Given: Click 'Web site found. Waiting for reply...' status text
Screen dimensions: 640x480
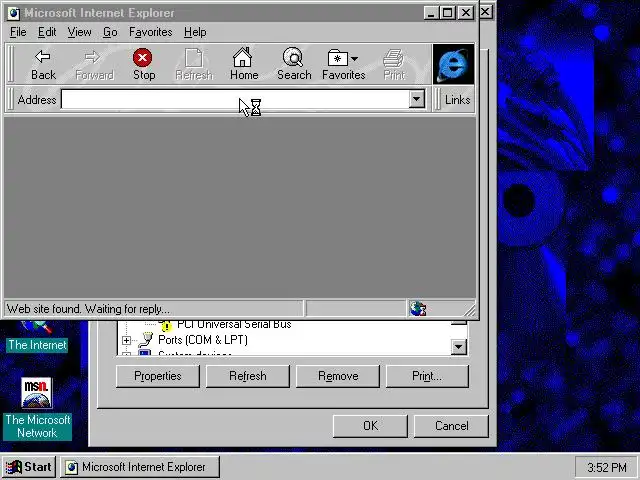Looking at the screenshot, I should pyautogui.click(x=88, y=309).
